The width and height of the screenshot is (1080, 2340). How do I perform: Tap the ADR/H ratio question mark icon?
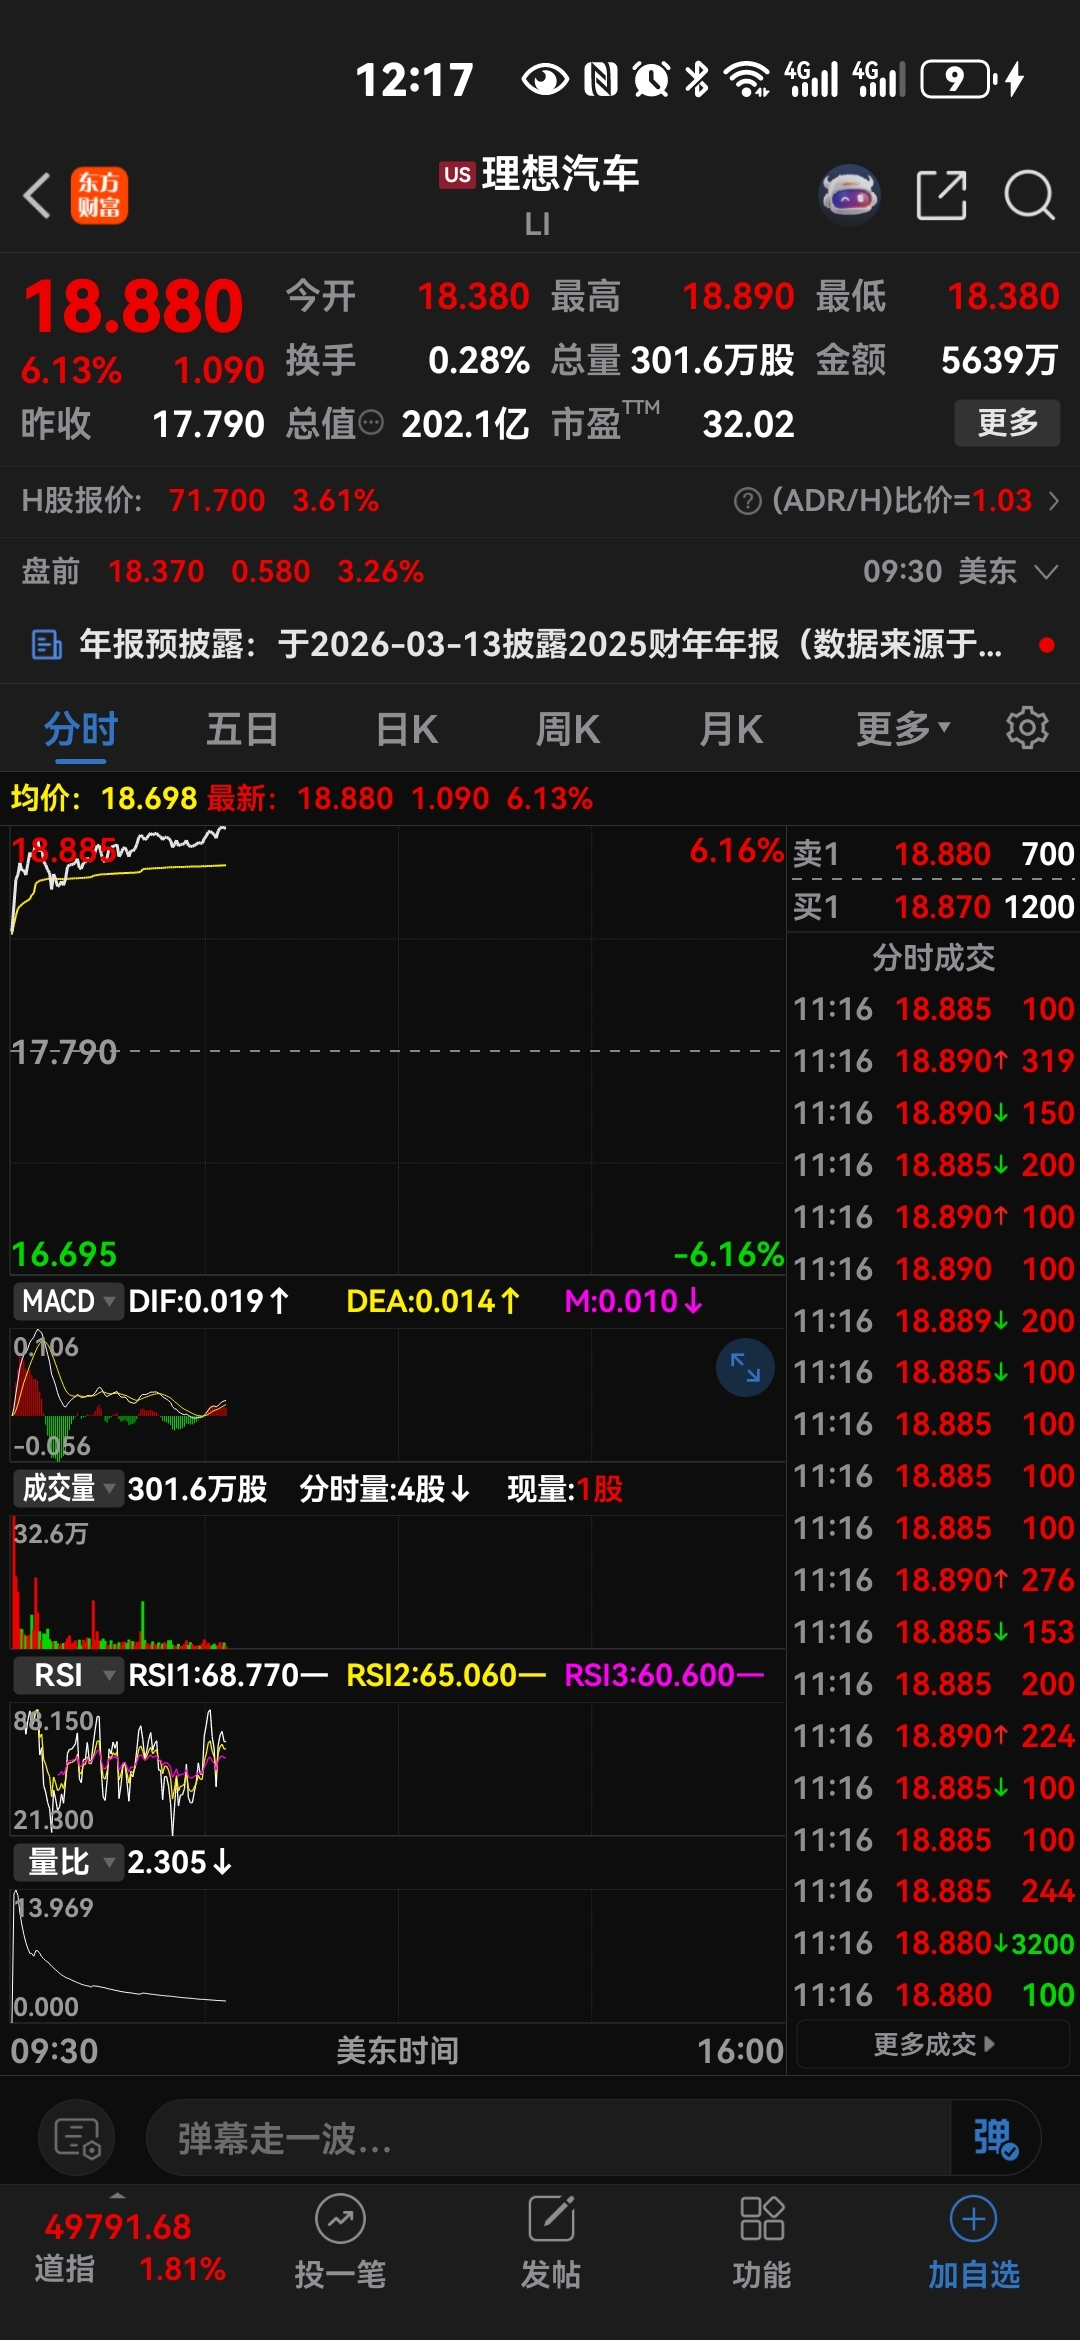click(x=747, y=501)
